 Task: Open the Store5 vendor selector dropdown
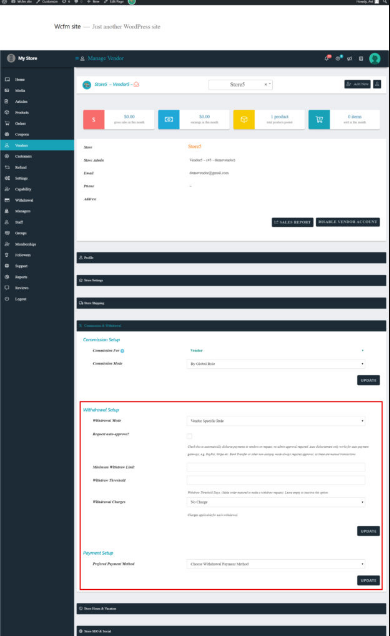click(x=240, y=84)
